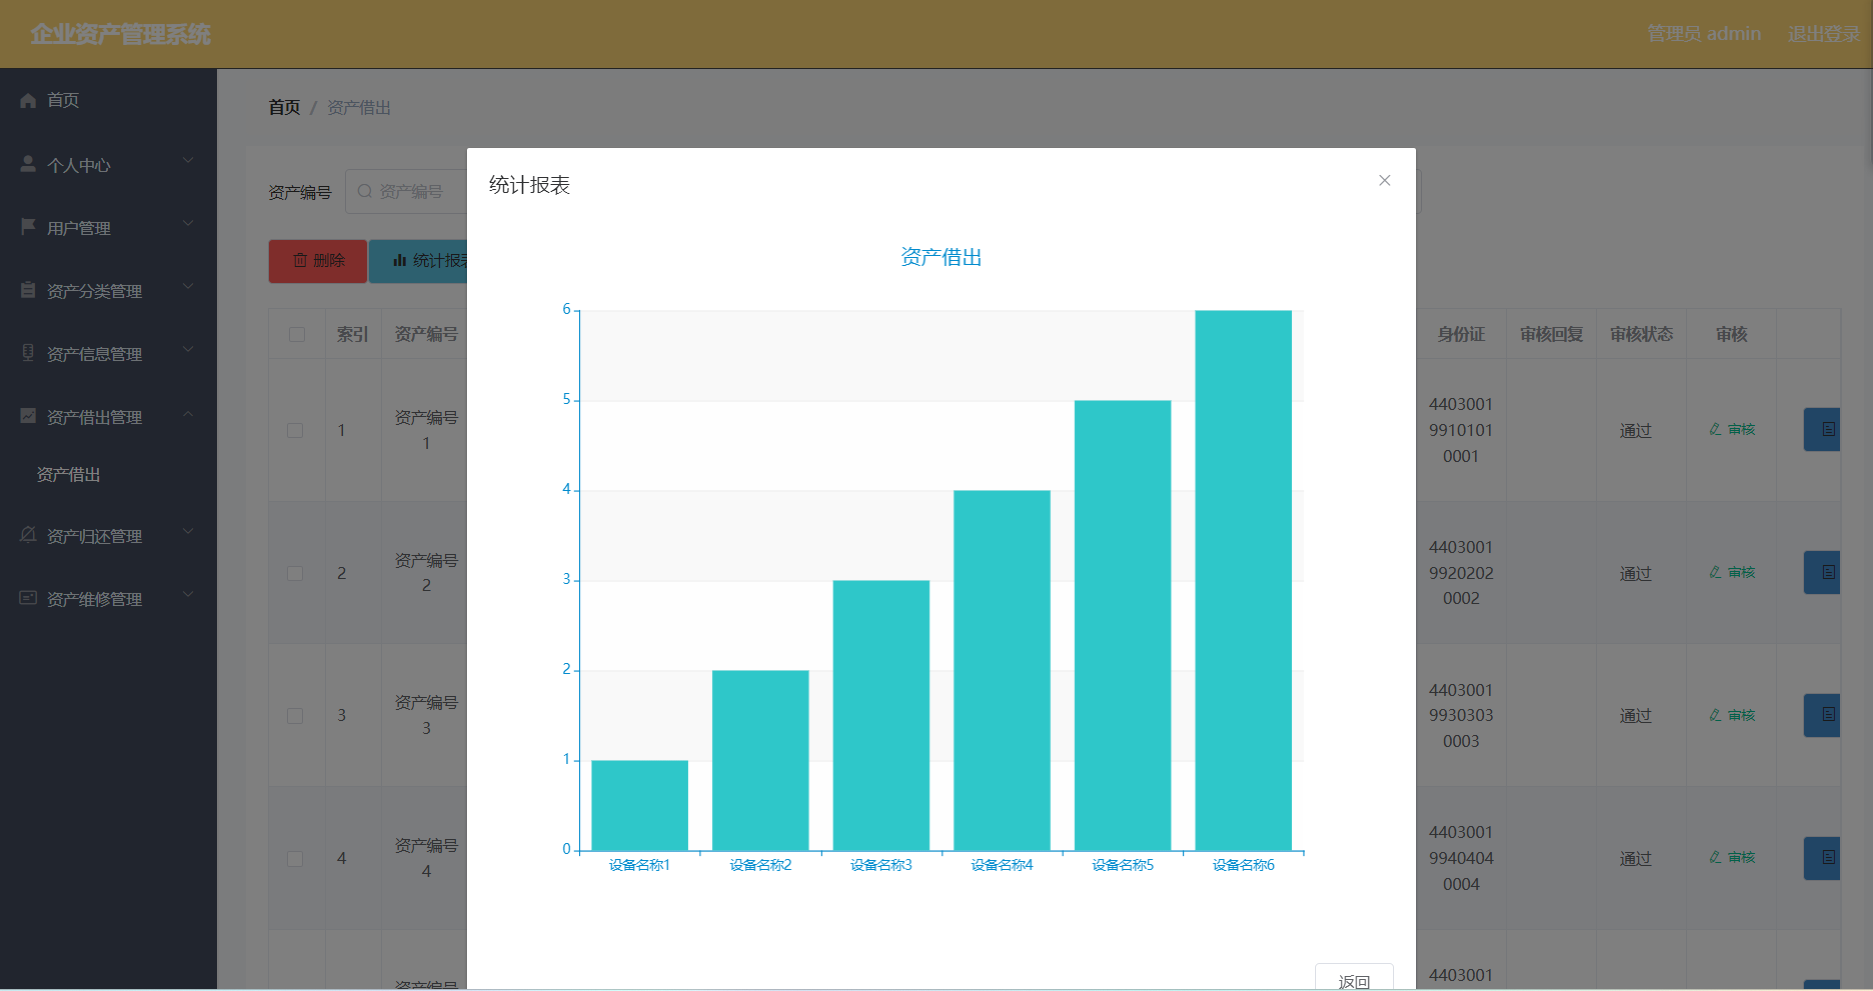Click the clipboard icon for 资产分类管理

(x=28, y=290)
